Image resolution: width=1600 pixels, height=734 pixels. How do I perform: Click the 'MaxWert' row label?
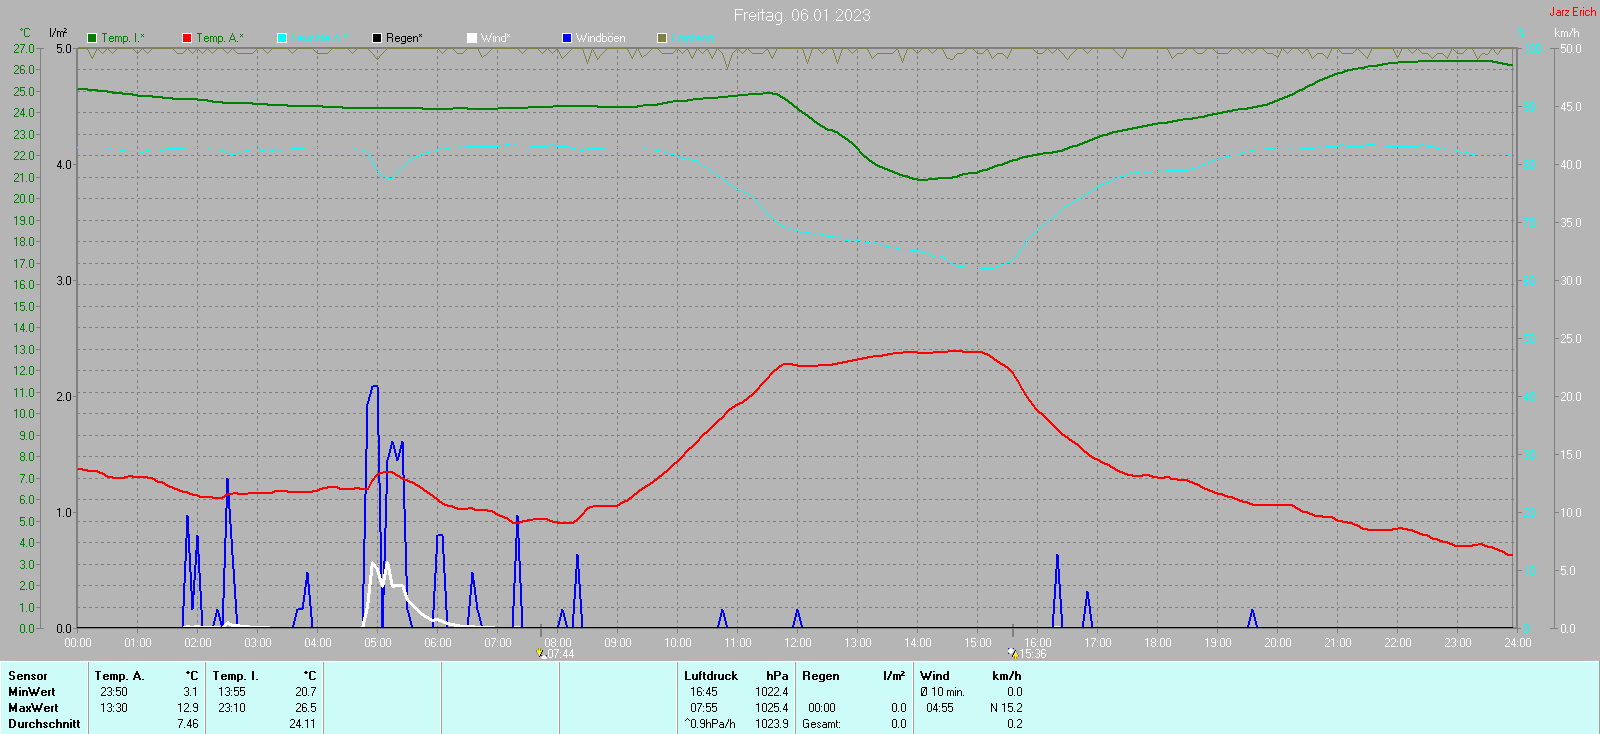[33, 708]
